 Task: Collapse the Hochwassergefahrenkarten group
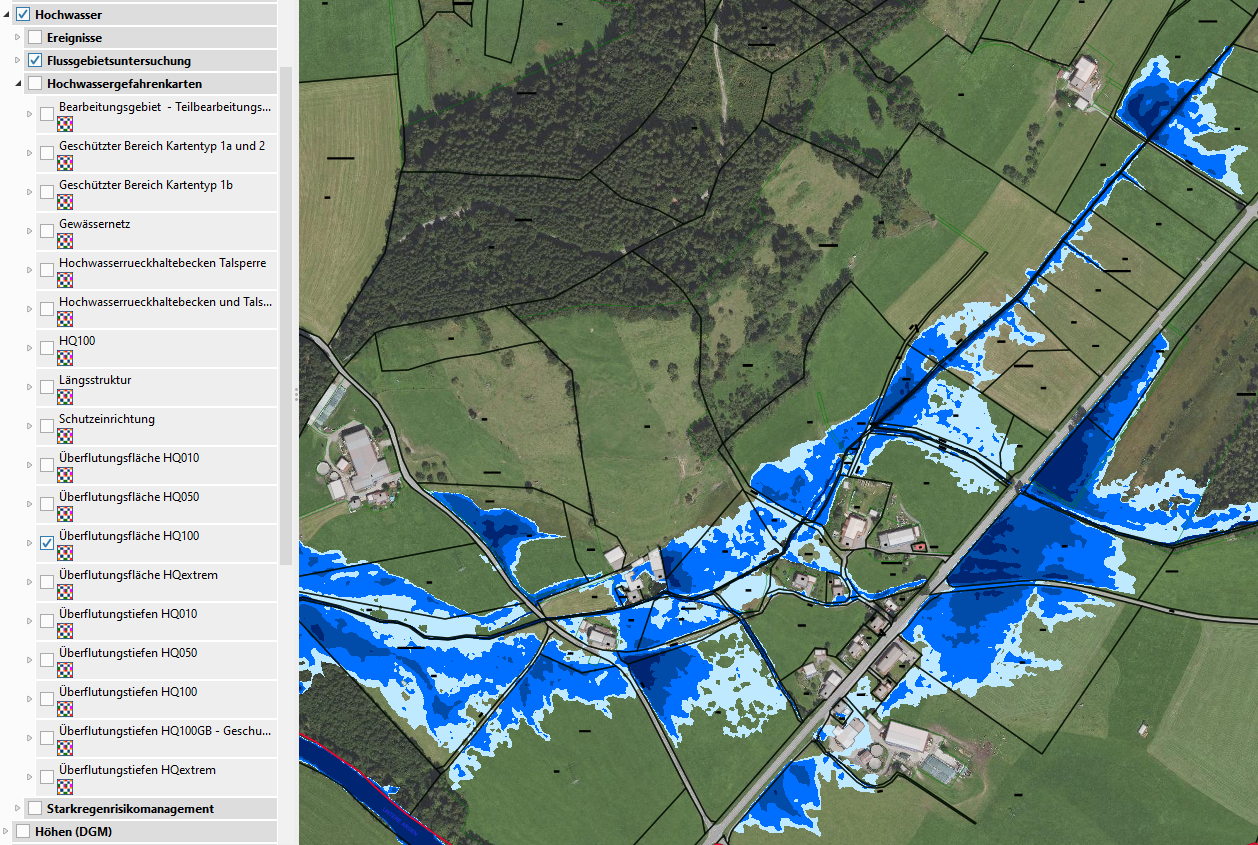click(x=17, y=84)
